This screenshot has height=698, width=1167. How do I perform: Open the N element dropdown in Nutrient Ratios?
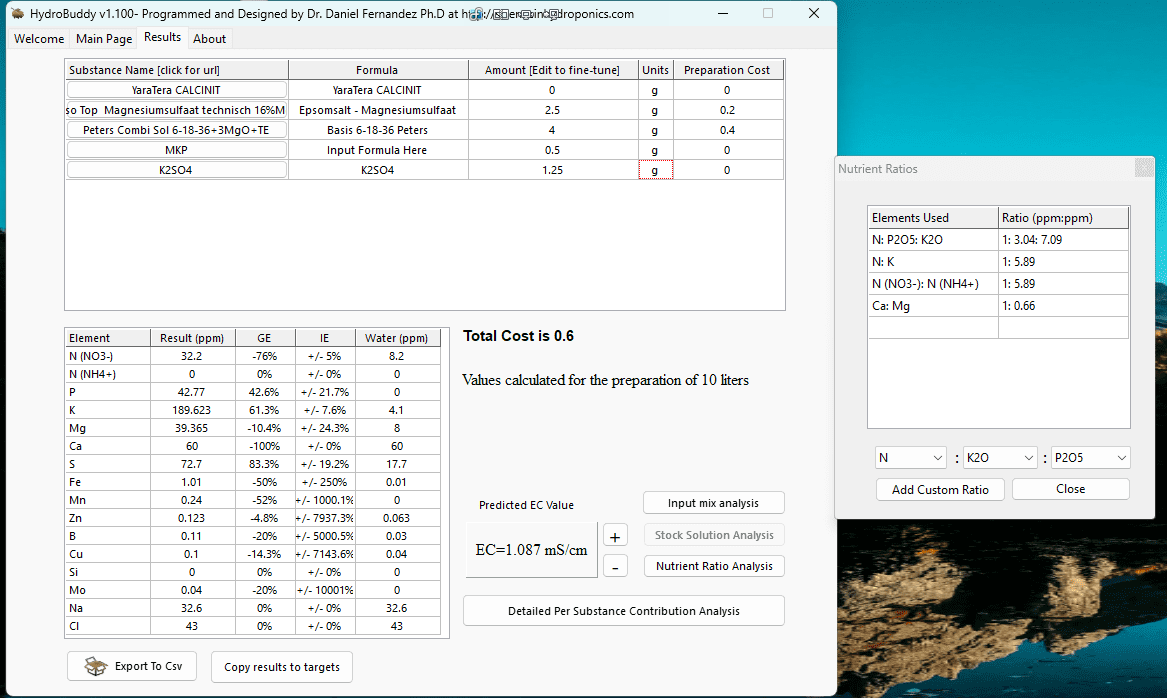click(910, 458)
